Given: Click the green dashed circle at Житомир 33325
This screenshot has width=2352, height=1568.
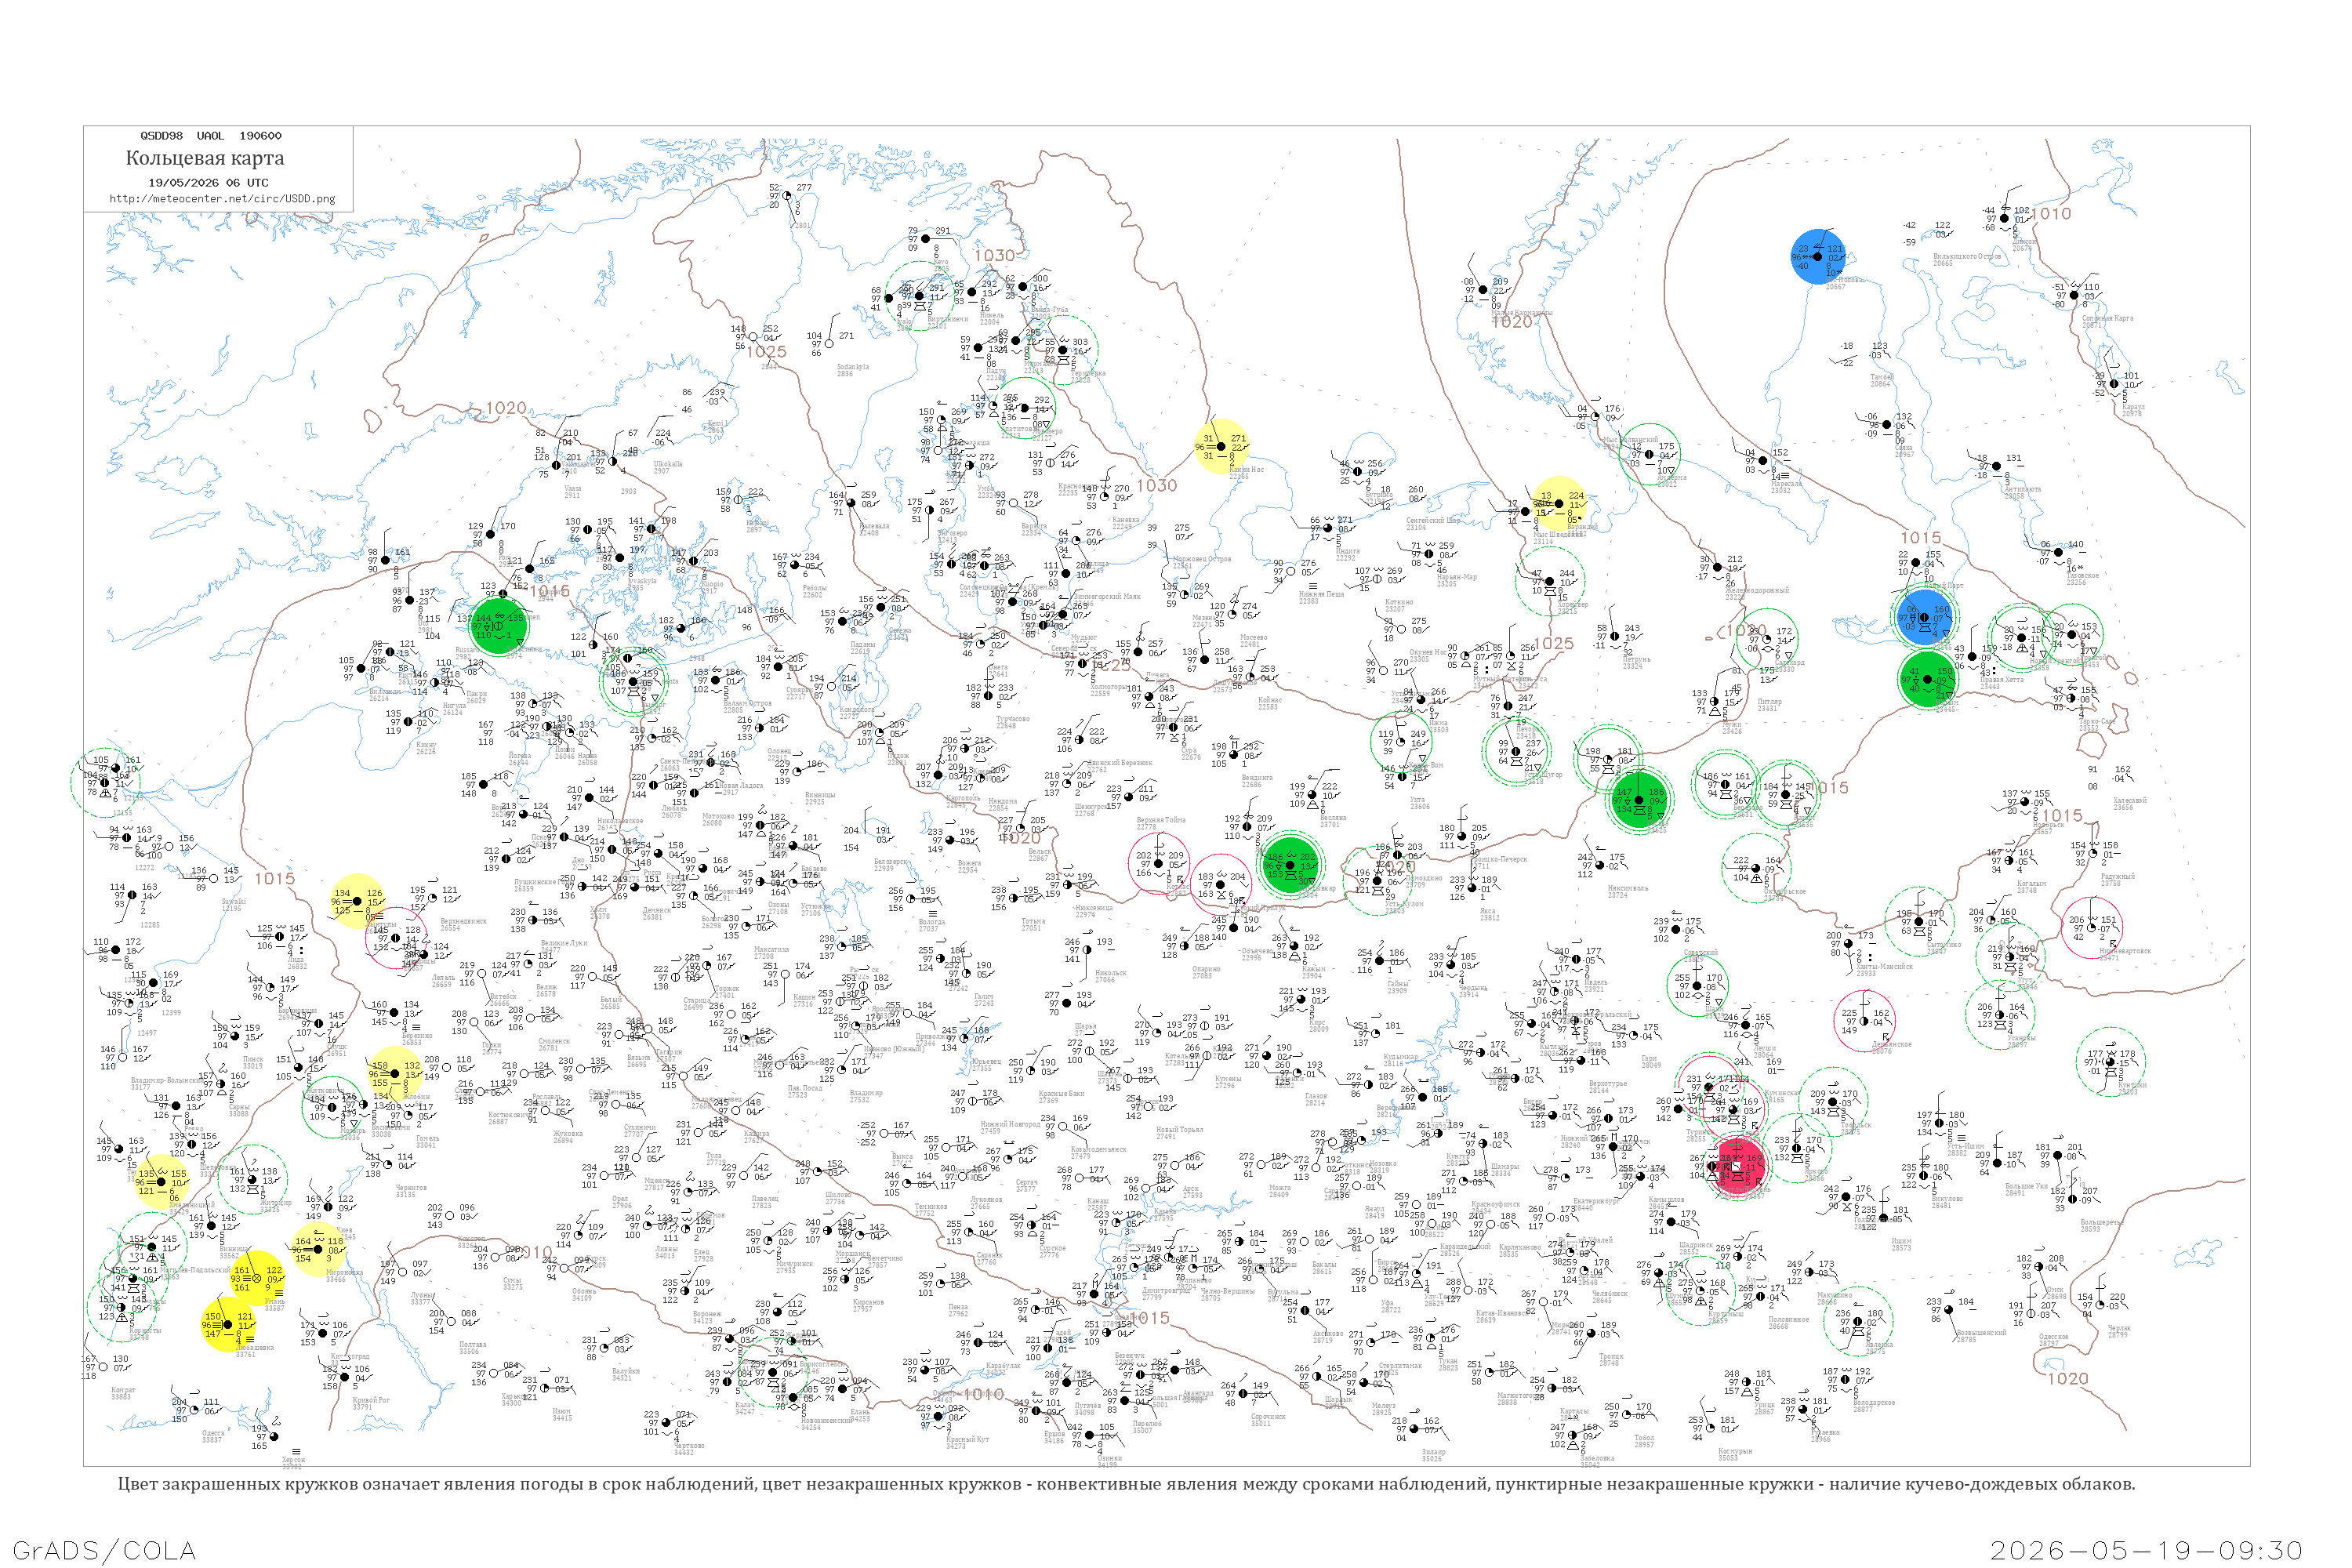Looking at the screenshot, I should tap(252, 1180).
